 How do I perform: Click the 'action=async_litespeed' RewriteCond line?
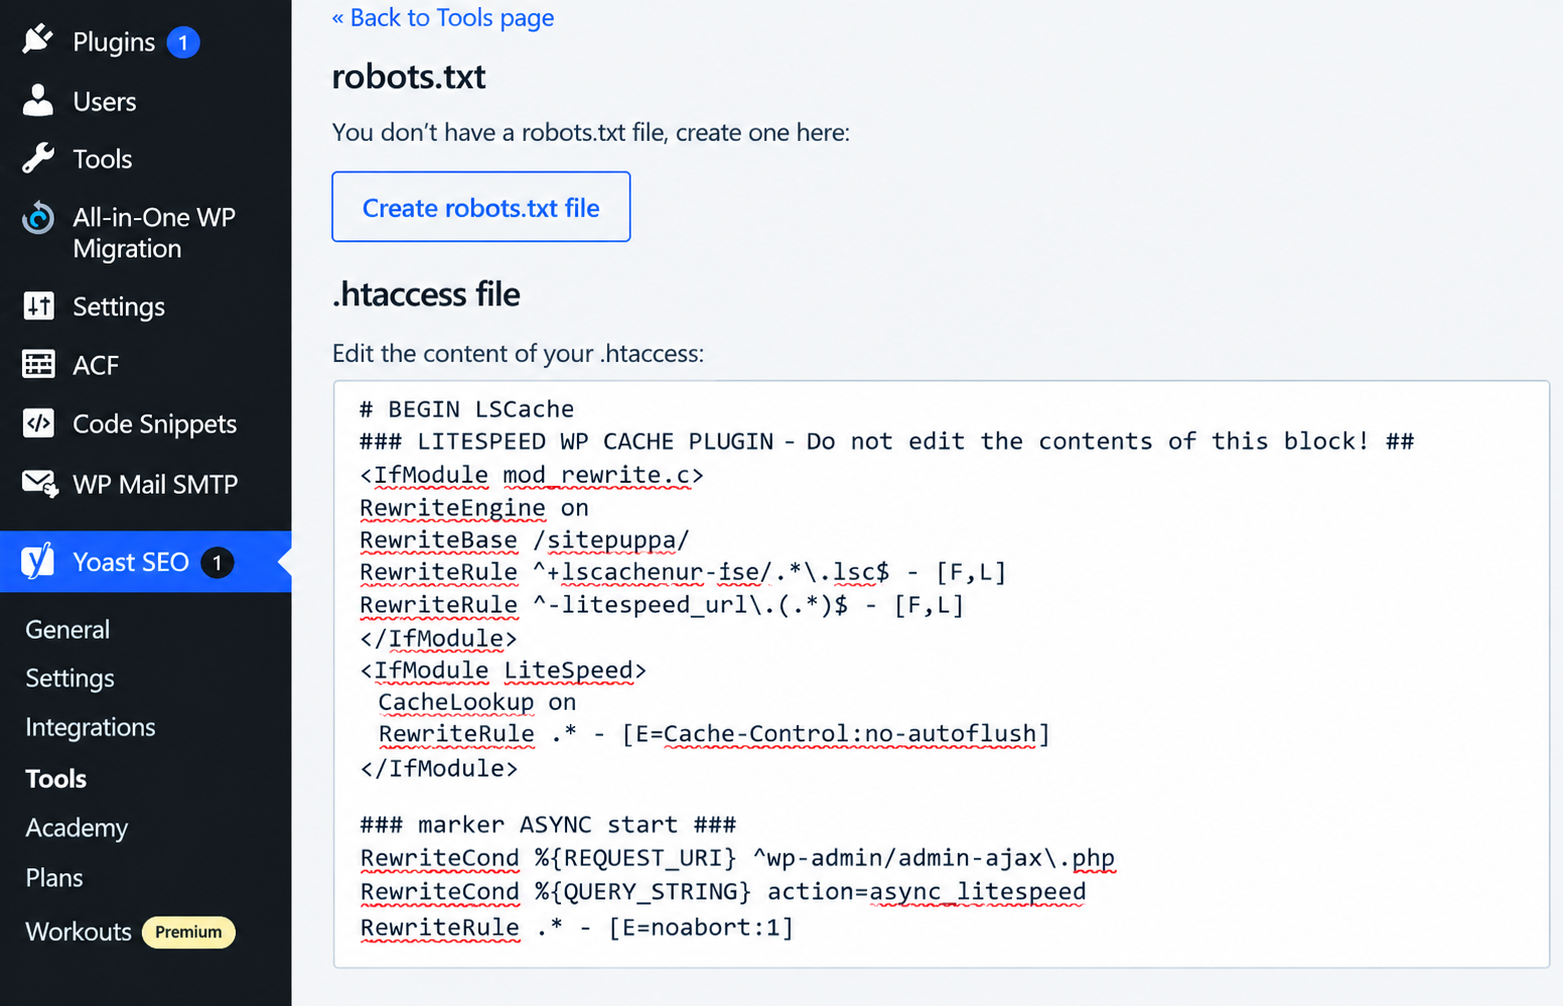tap(723, 891)
